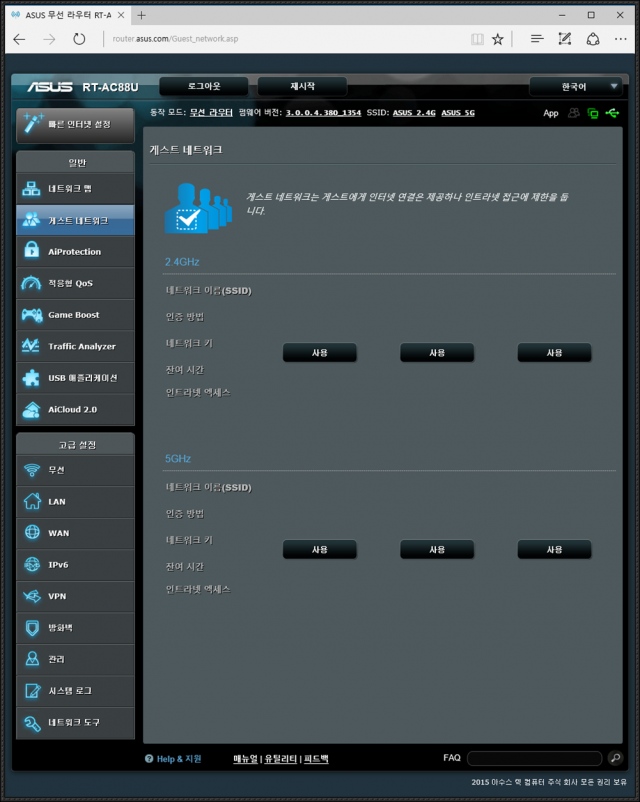Enable third 5GHz guest network 사용 button

[554, 549]
